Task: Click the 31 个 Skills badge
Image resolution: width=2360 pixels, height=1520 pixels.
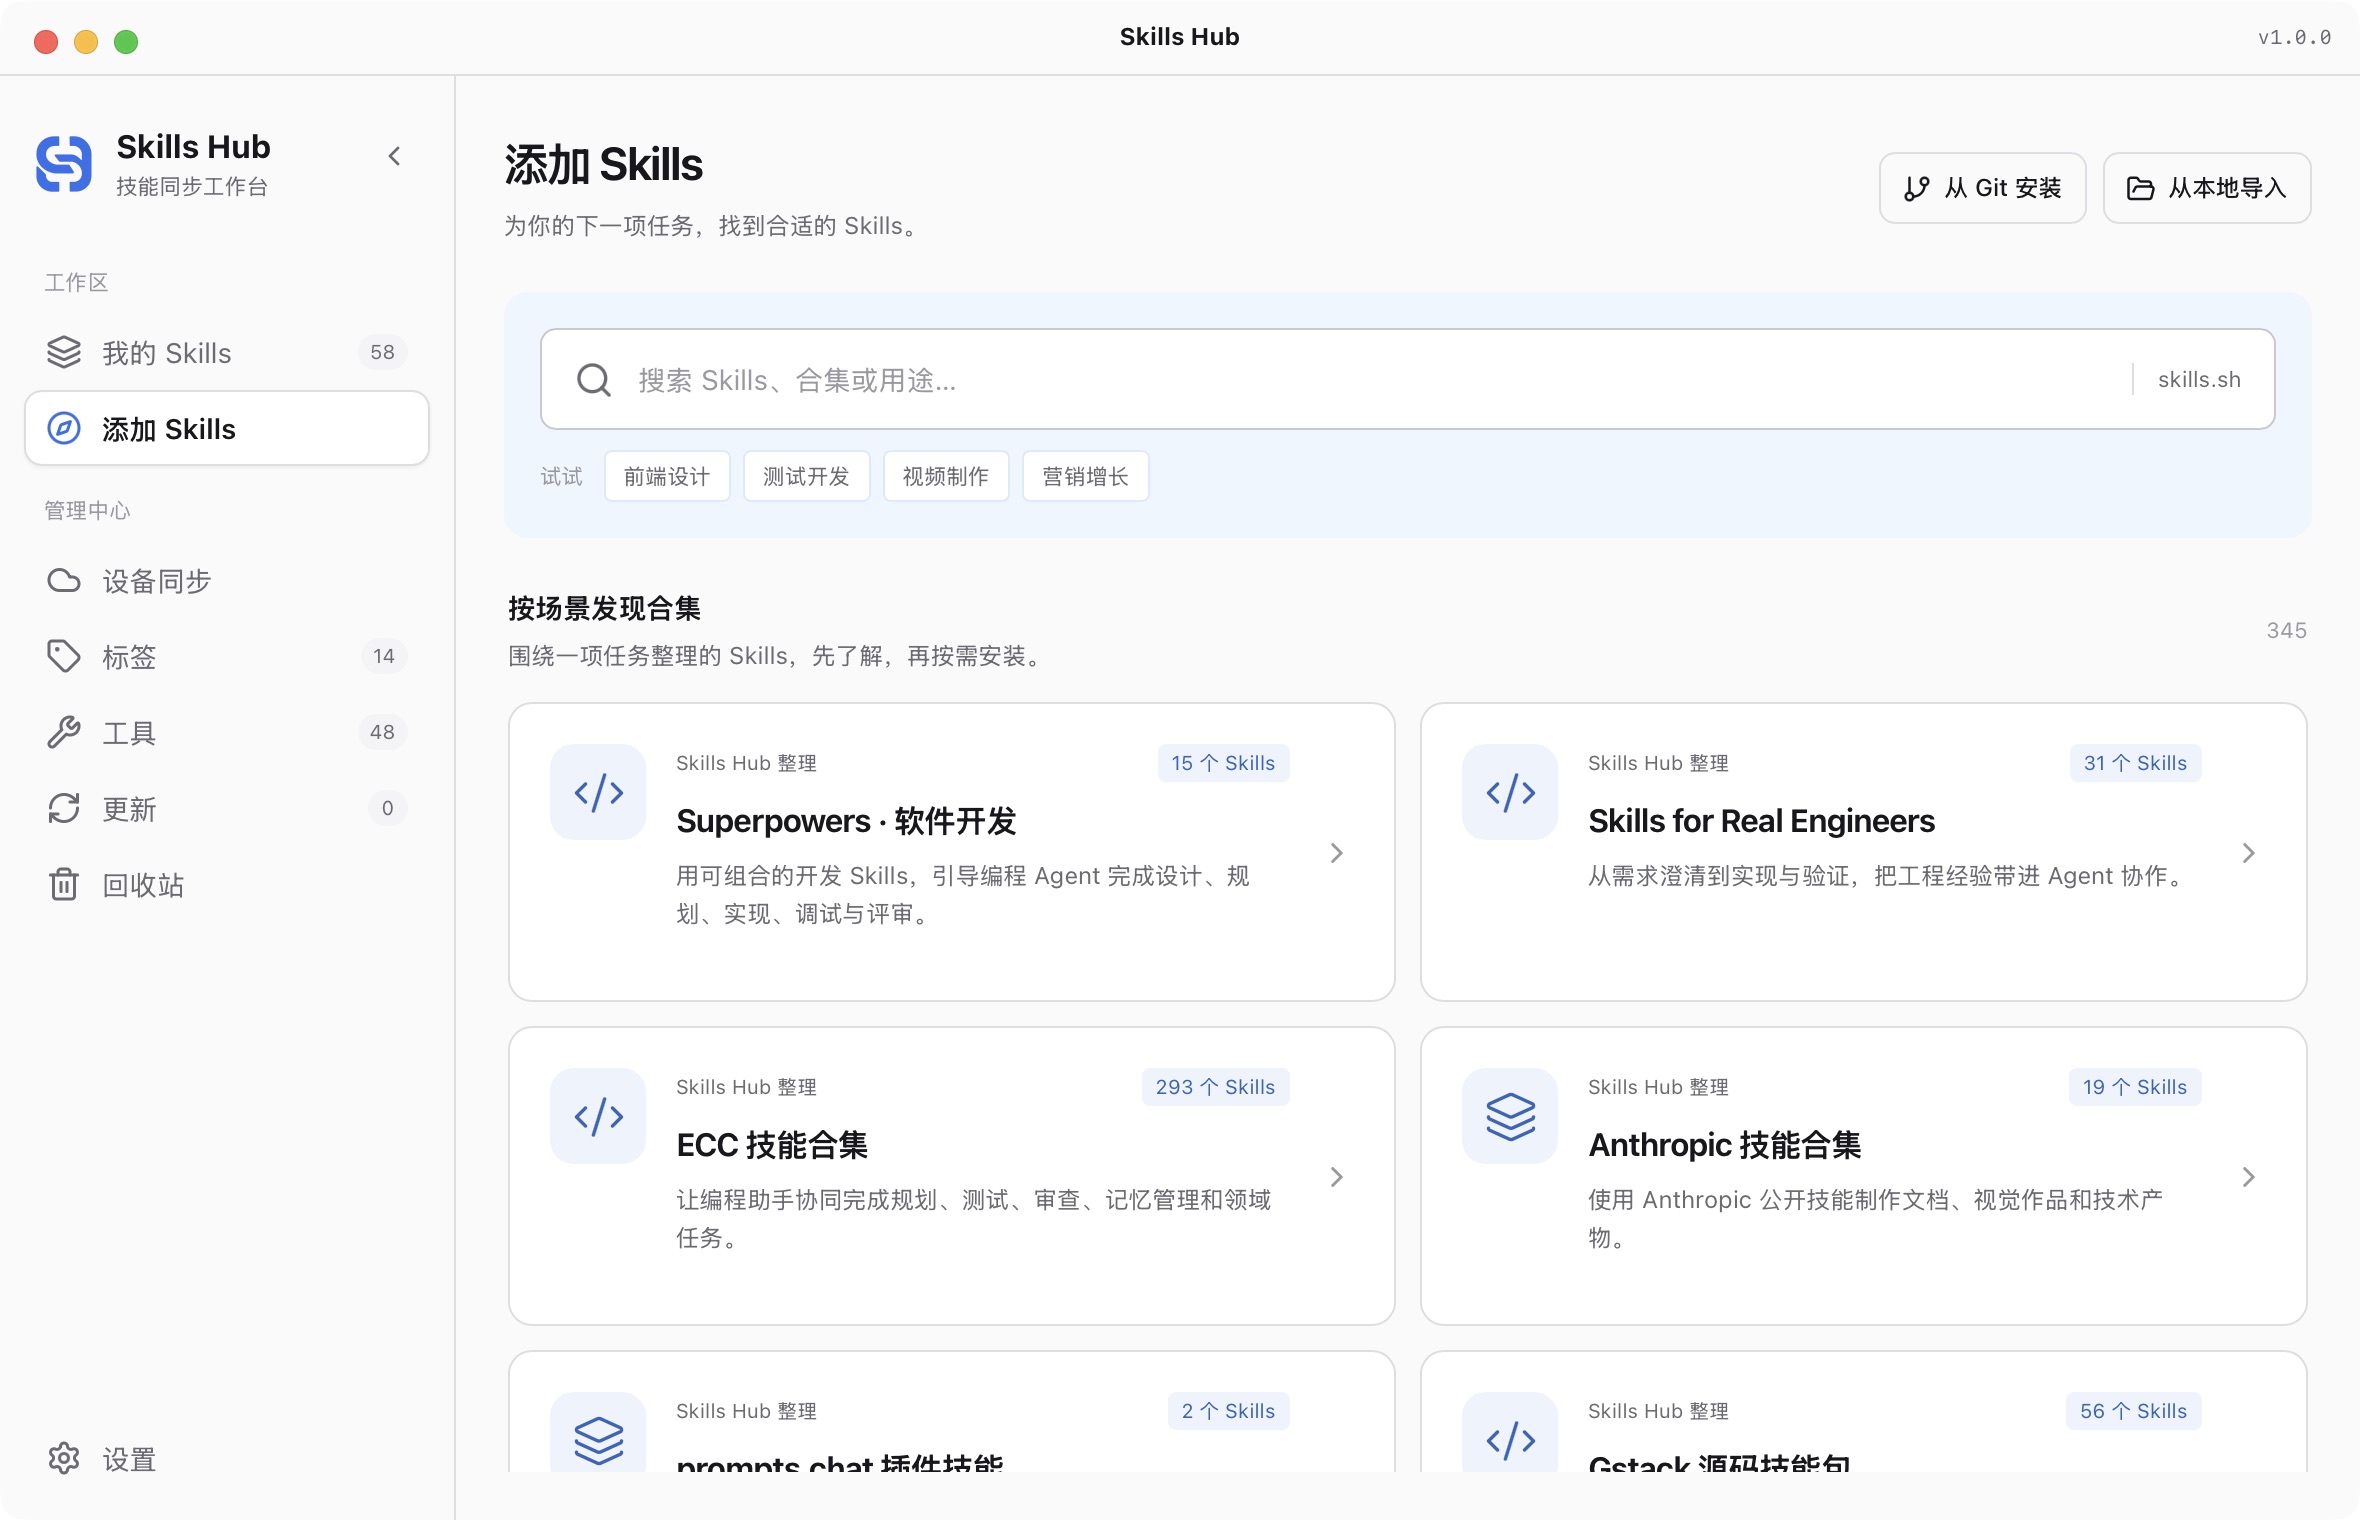Action: coord(2135,763)
